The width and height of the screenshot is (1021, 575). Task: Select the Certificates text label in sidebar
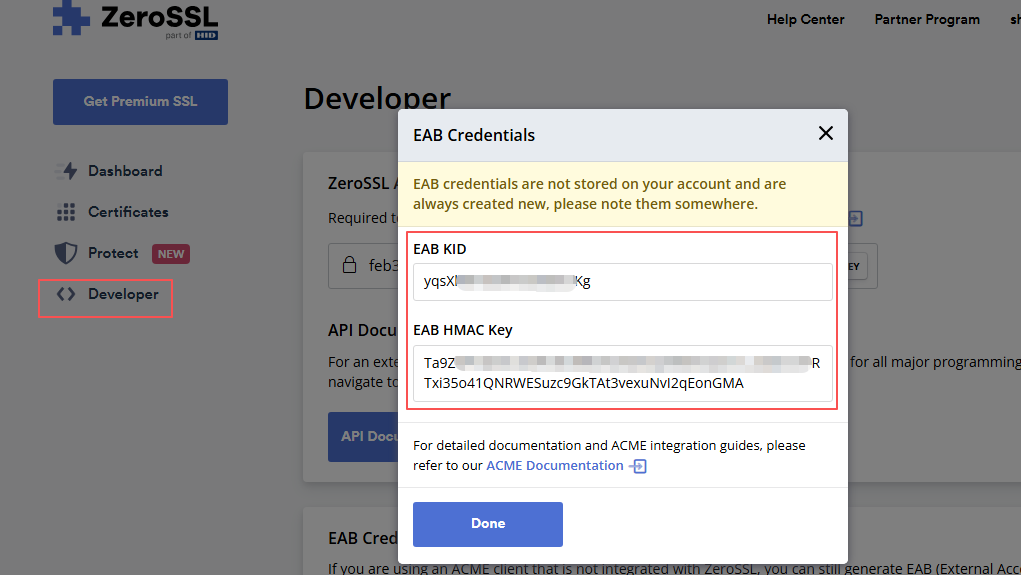point(128,212)
